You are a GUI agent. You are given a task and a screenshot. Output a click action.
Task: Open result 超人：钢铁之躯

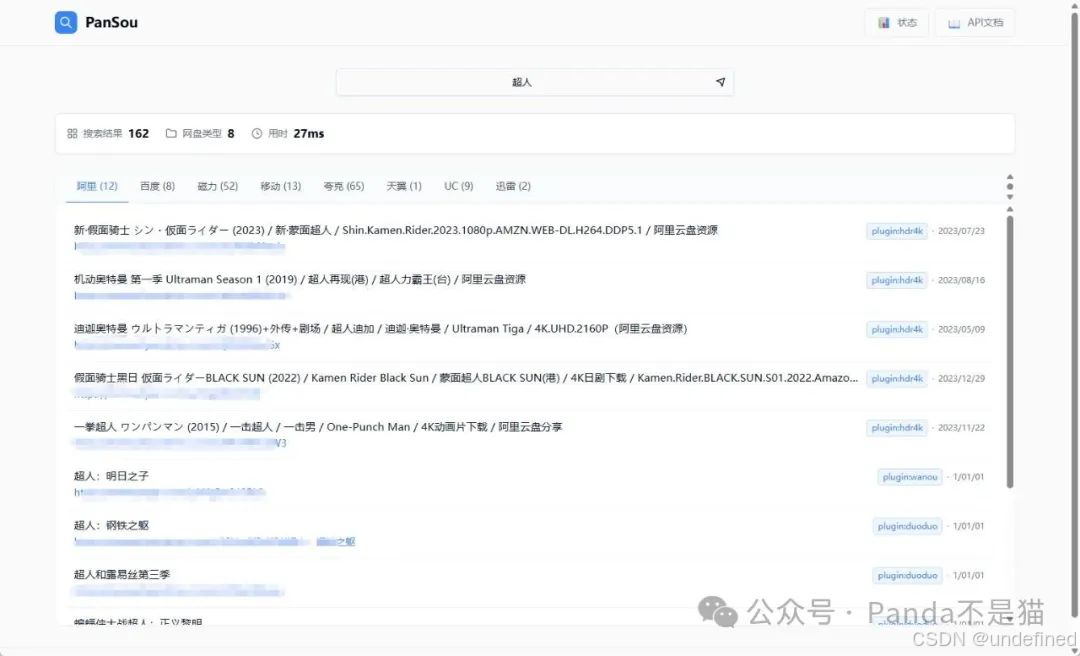[x=111, y=526]
